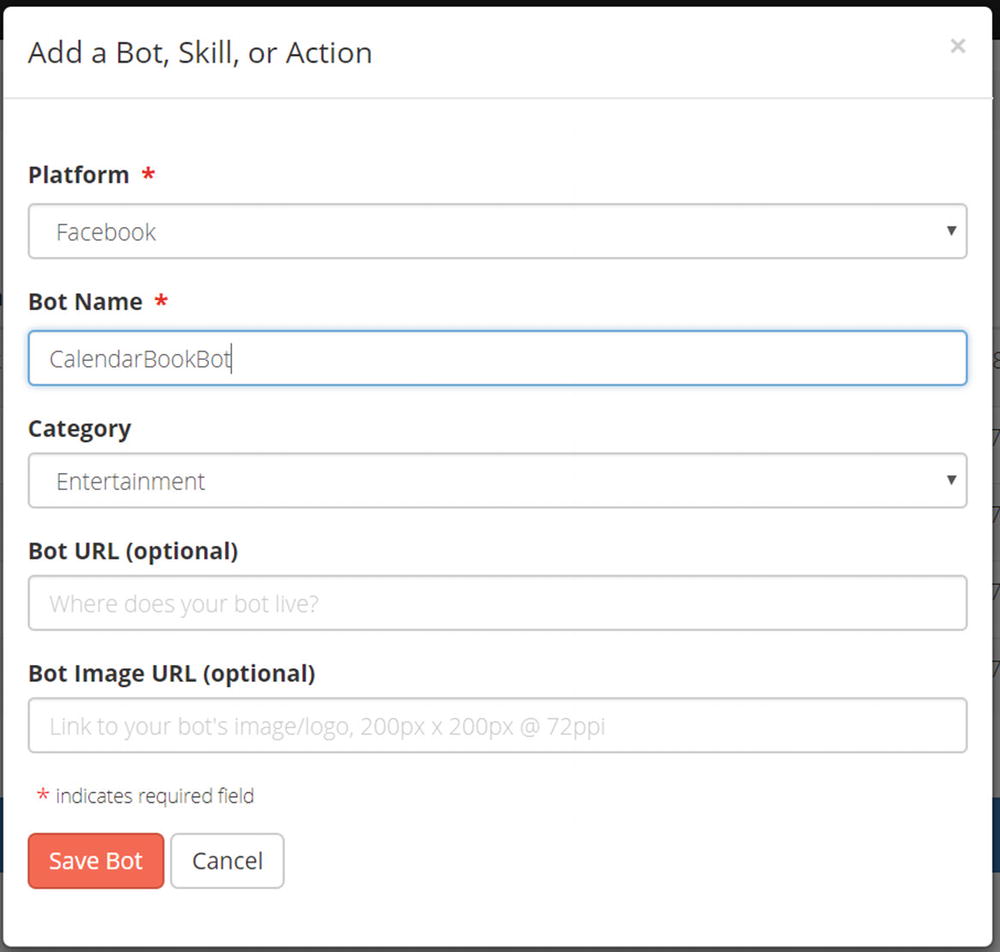Focus the Bot Name text field
Screen dimensions: 1000x952
[x=497, y=358]
